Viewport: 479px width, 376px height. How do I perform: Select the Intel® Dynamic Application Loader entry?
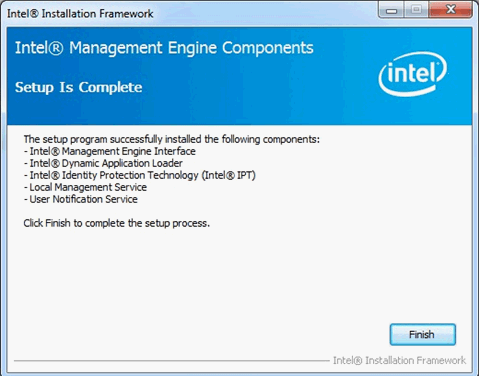coord(103,163)
